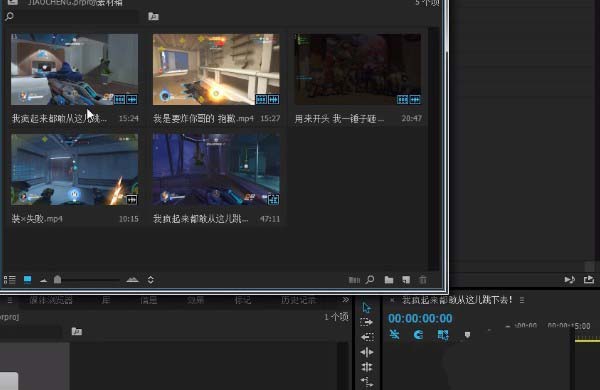Click the bin window search input field
The width and height of the screenshot is (600, 390).
[x=77, y=16]
